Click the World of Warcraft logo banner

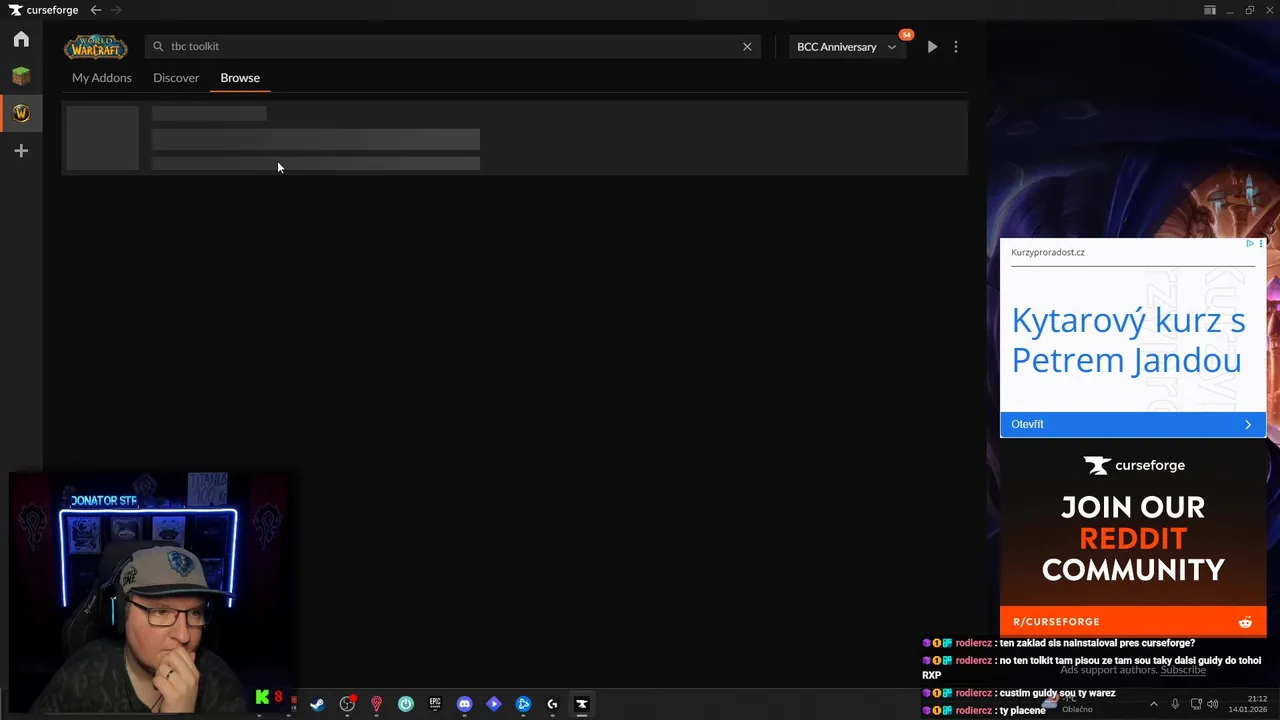[x=96, y=47]
